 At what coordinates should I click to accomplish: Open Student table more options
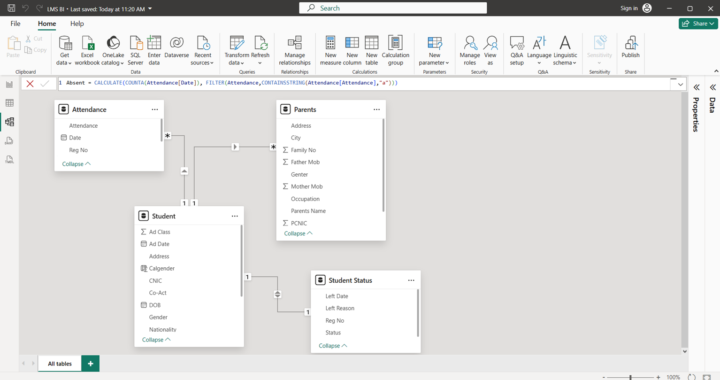(x=235, y=216)
